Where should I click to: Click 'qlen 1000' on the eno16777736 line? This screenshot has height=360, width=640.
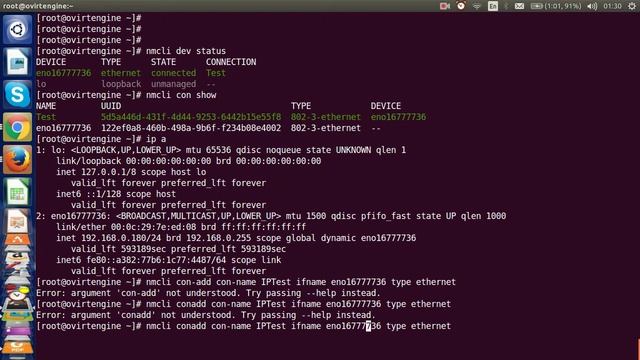[483, 216]
